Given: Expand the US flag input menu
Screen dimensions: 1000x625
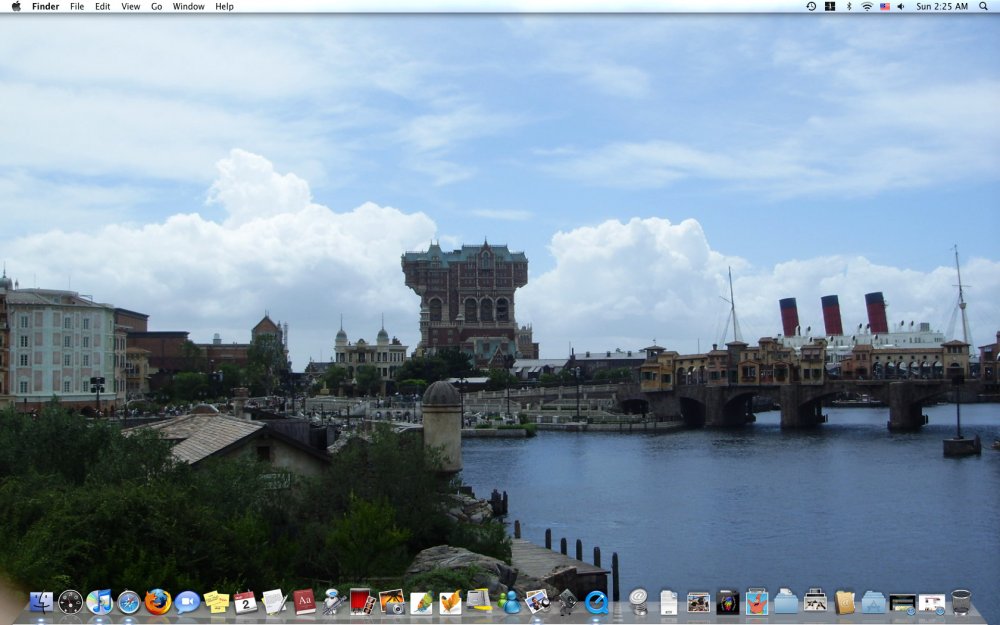Looking at the screenshot, I should tap(884, 6).
